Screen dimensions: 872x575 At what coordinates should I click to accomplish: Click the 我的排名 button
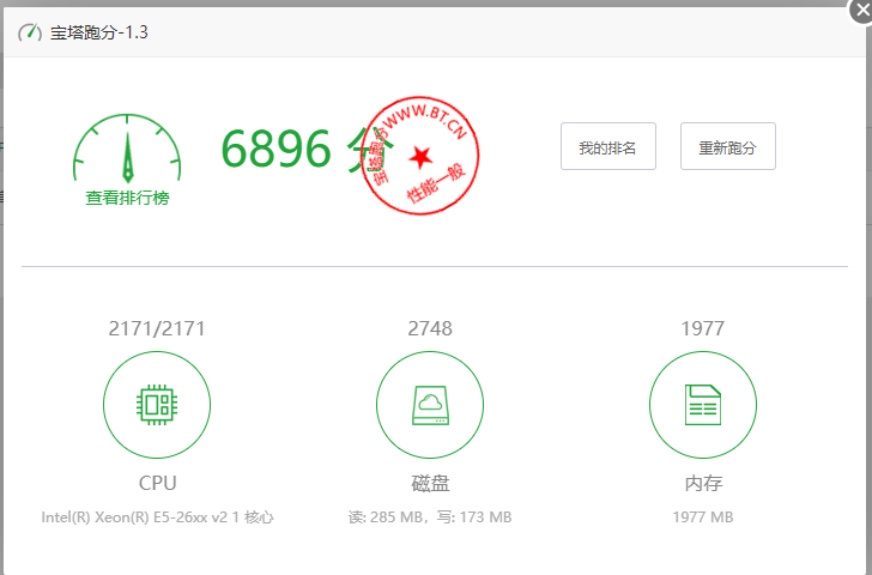tap(608, 146)
